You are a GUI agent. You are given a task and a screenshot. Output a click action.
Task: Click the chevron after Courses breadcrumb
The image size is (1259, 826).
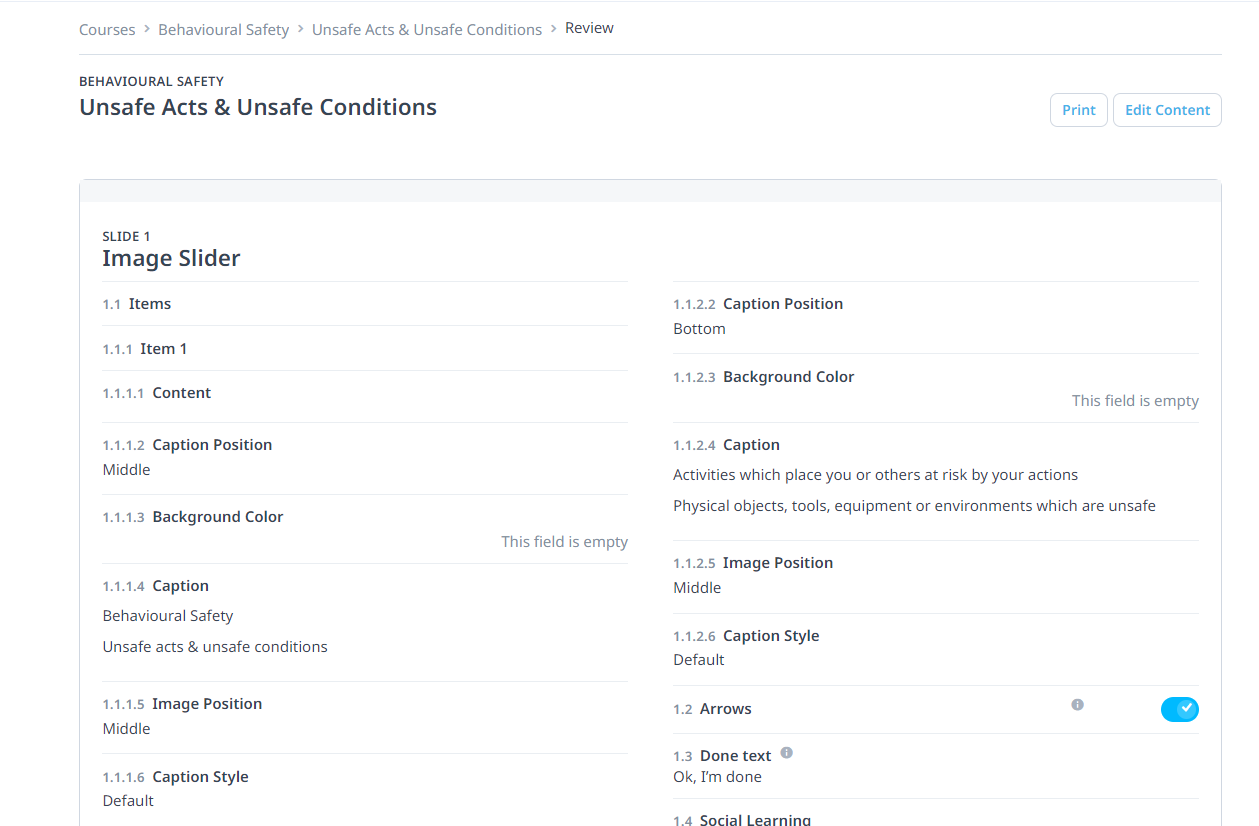coord(147,30)
